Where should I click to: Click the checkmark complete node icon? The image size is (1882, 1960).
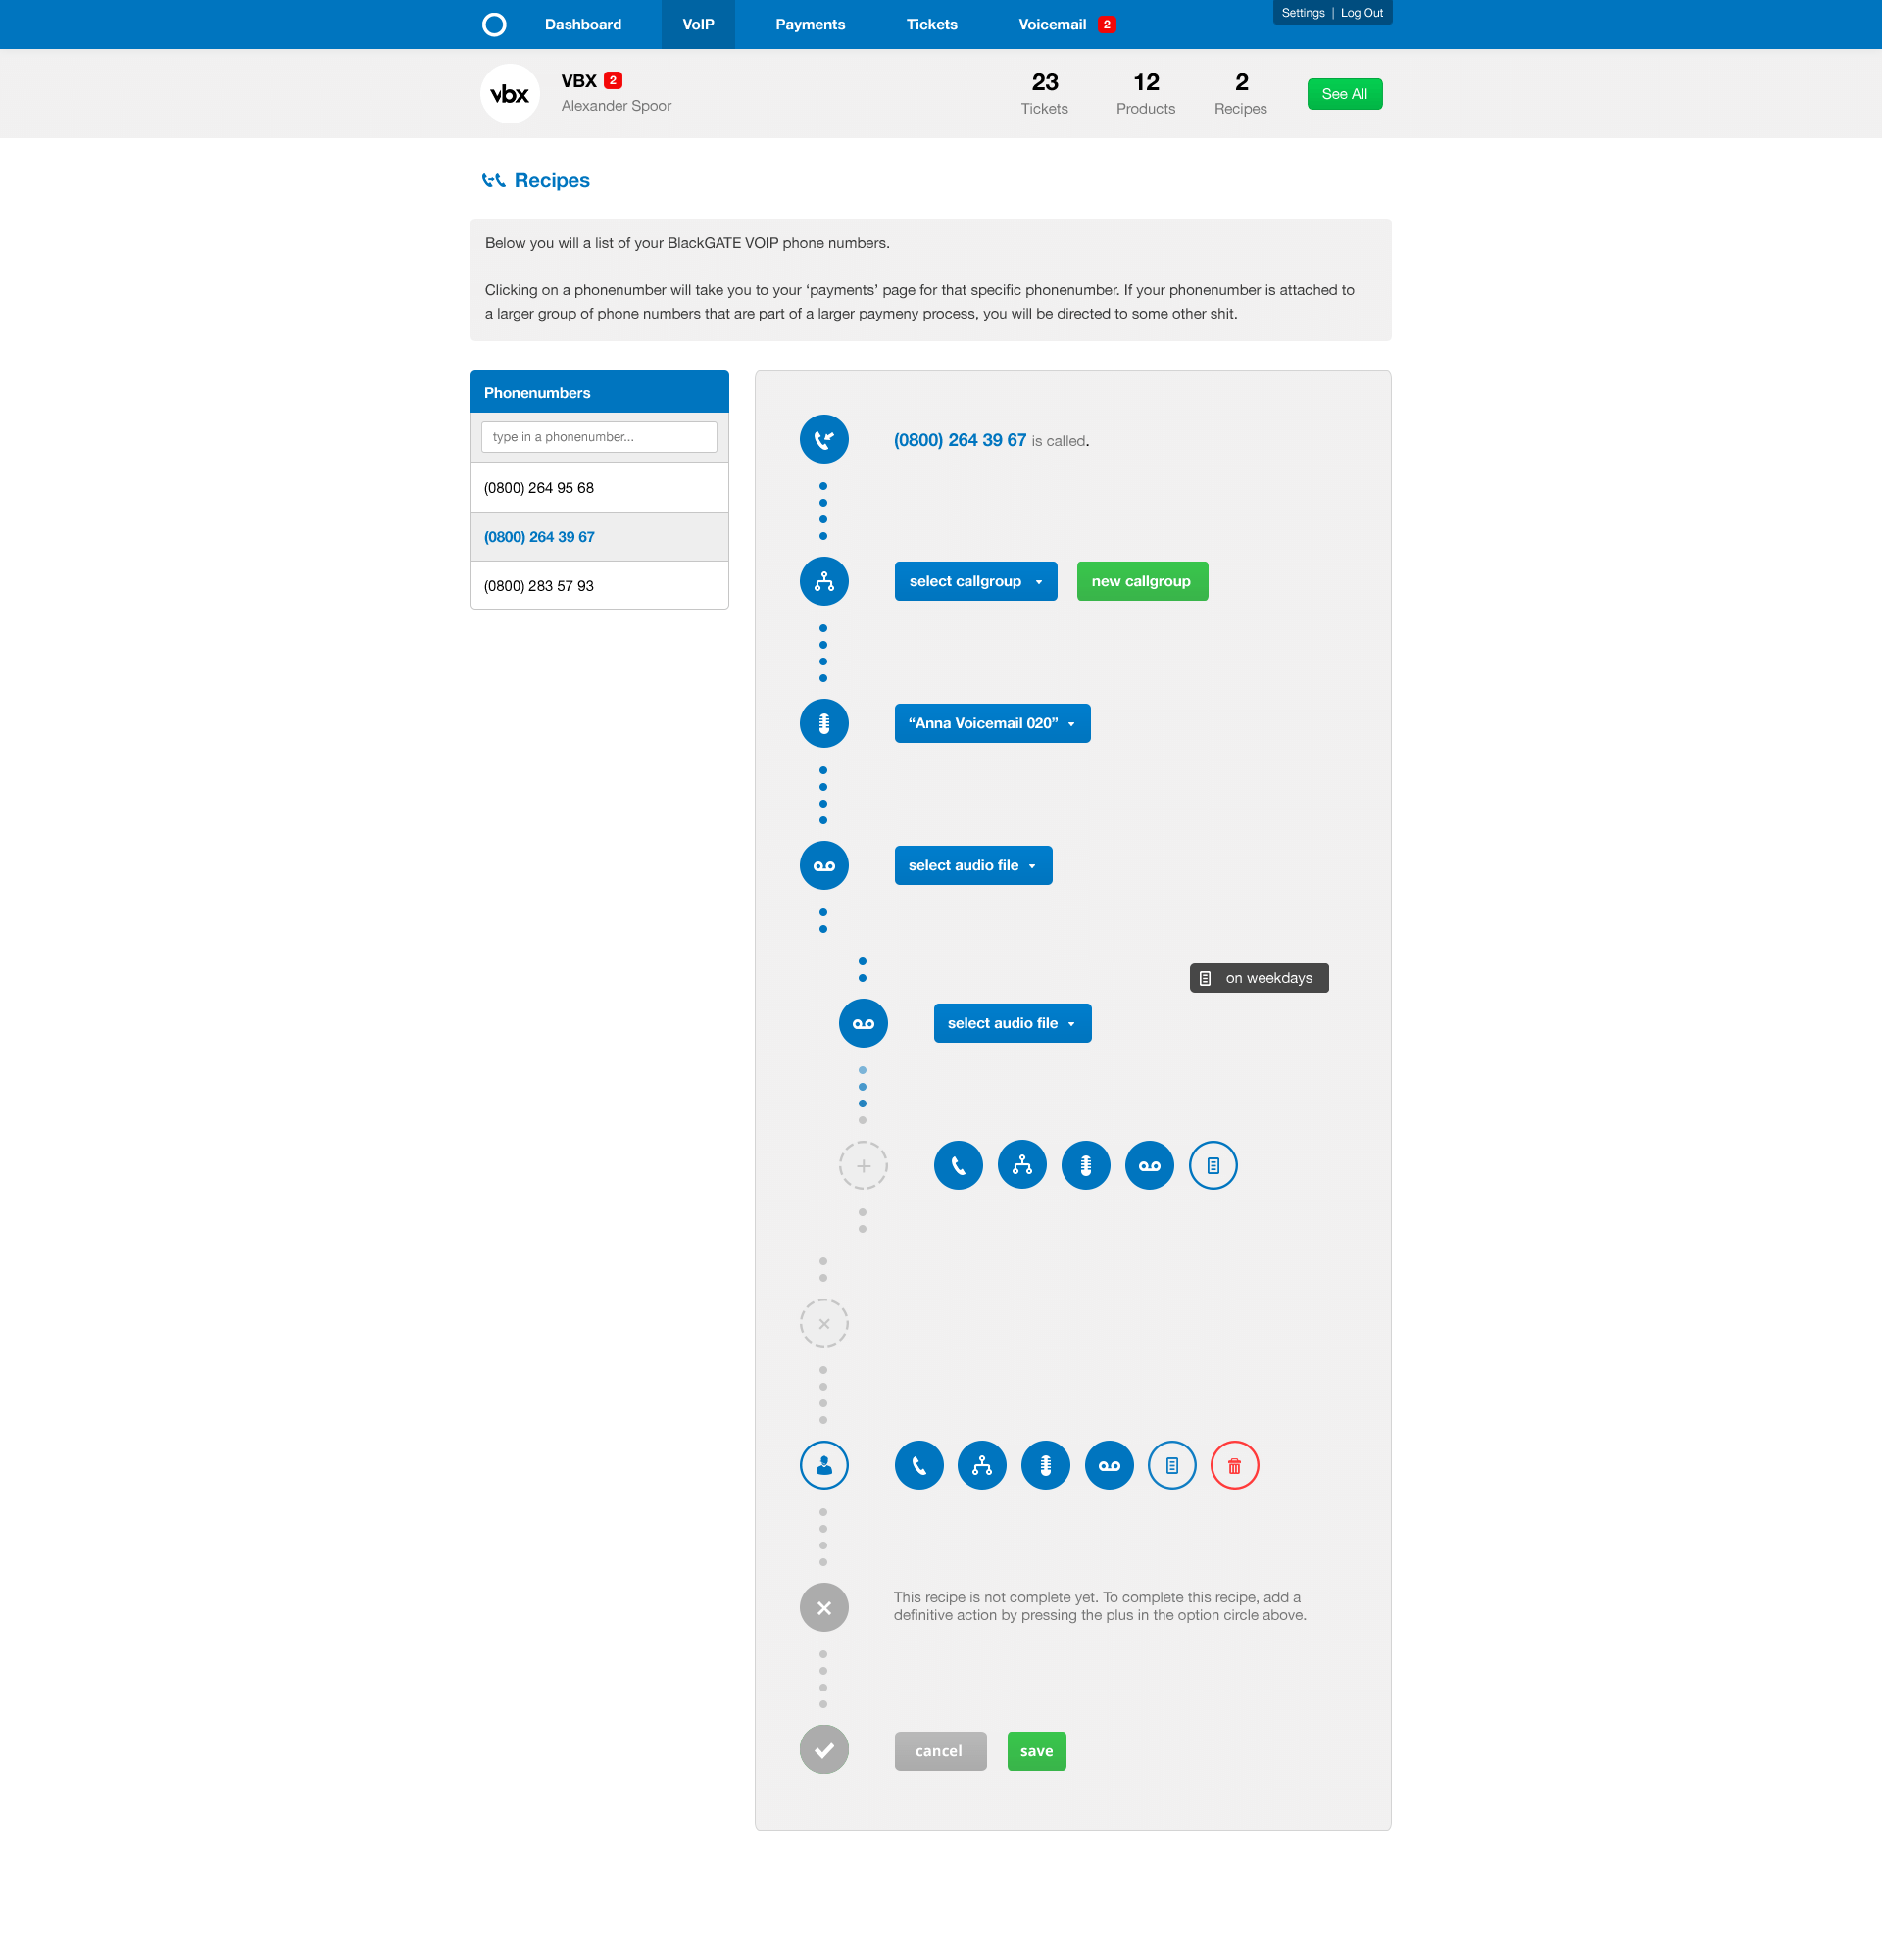(x=822, y=1748)
